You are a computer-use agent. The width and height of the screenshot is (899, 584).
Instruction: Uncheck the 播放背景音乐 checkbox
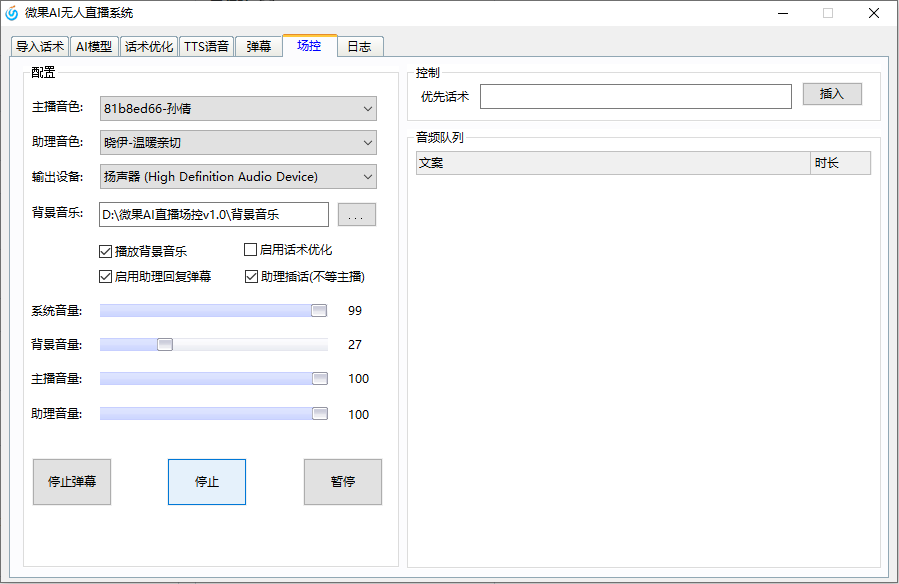(x=106, y=251)
